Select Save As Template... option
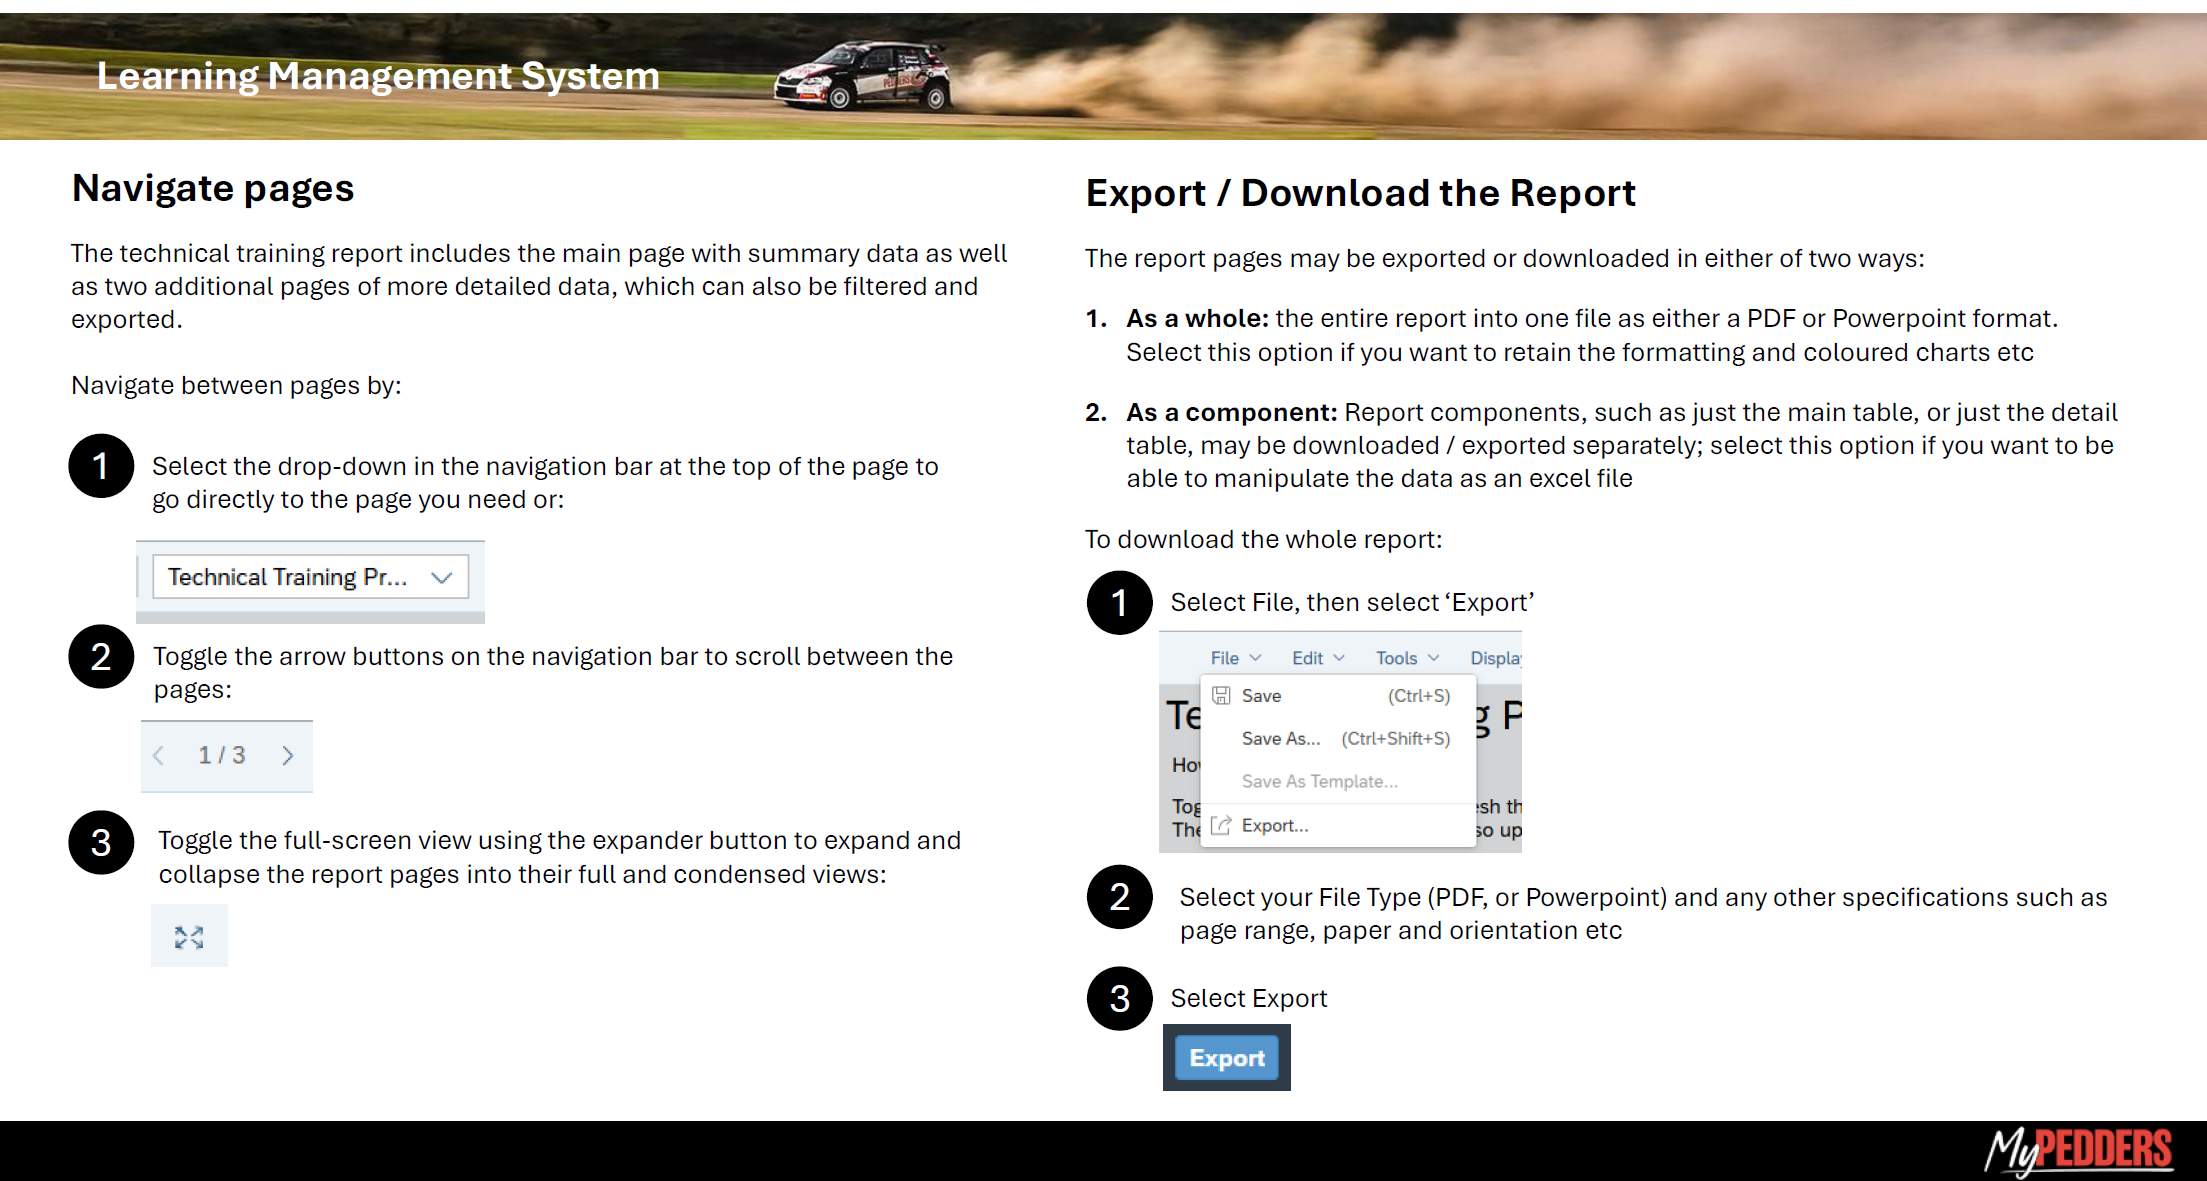 tap(1319, 782)
